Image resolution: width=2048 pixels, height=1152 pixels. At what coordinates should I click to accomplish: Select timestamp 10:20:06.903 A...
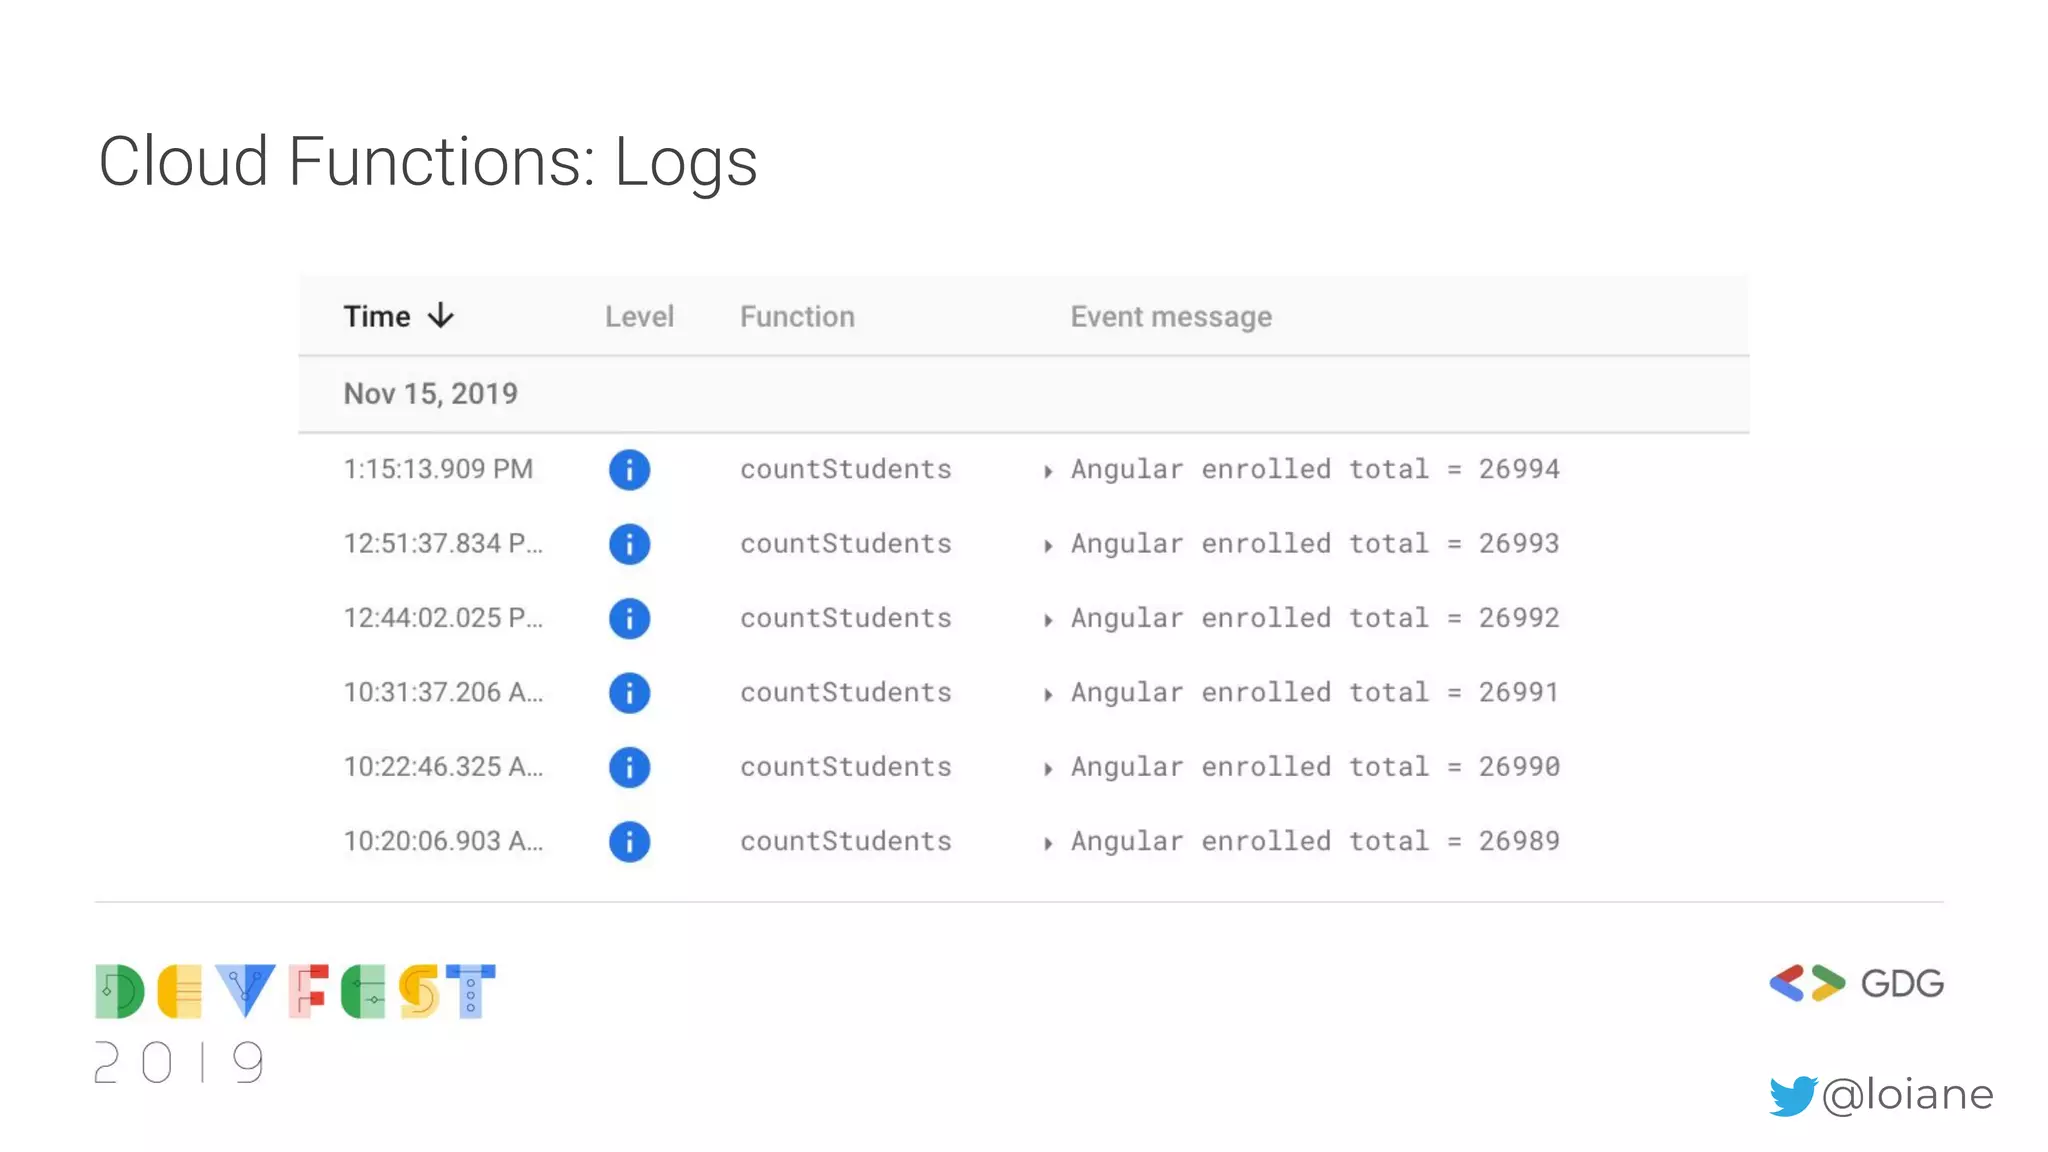443,841
